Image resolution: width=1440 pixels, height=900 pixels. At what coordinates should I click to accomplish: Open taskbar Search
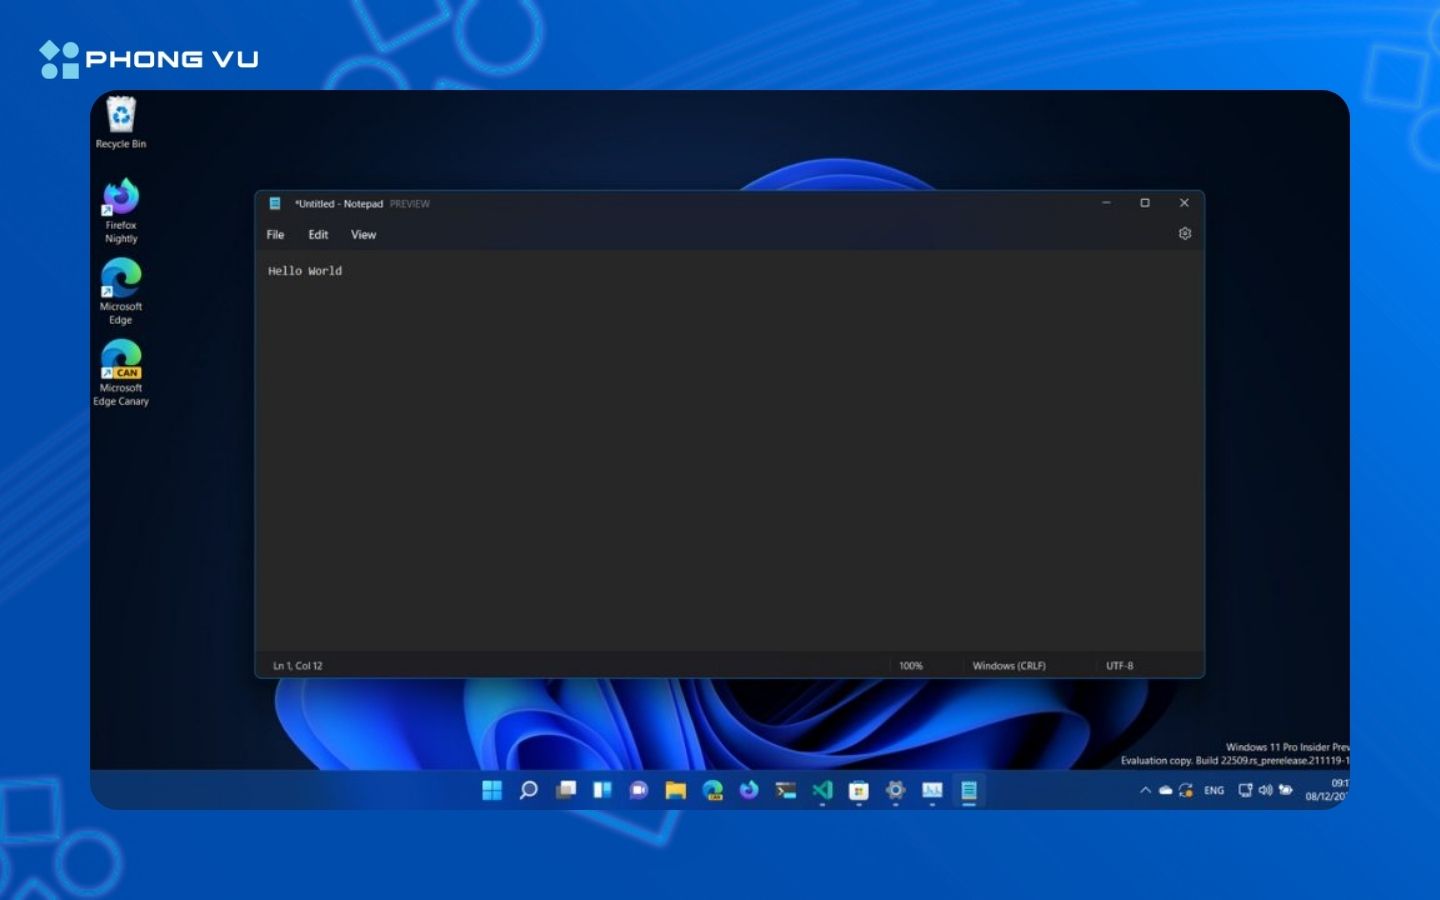click(x=529, y=790)
